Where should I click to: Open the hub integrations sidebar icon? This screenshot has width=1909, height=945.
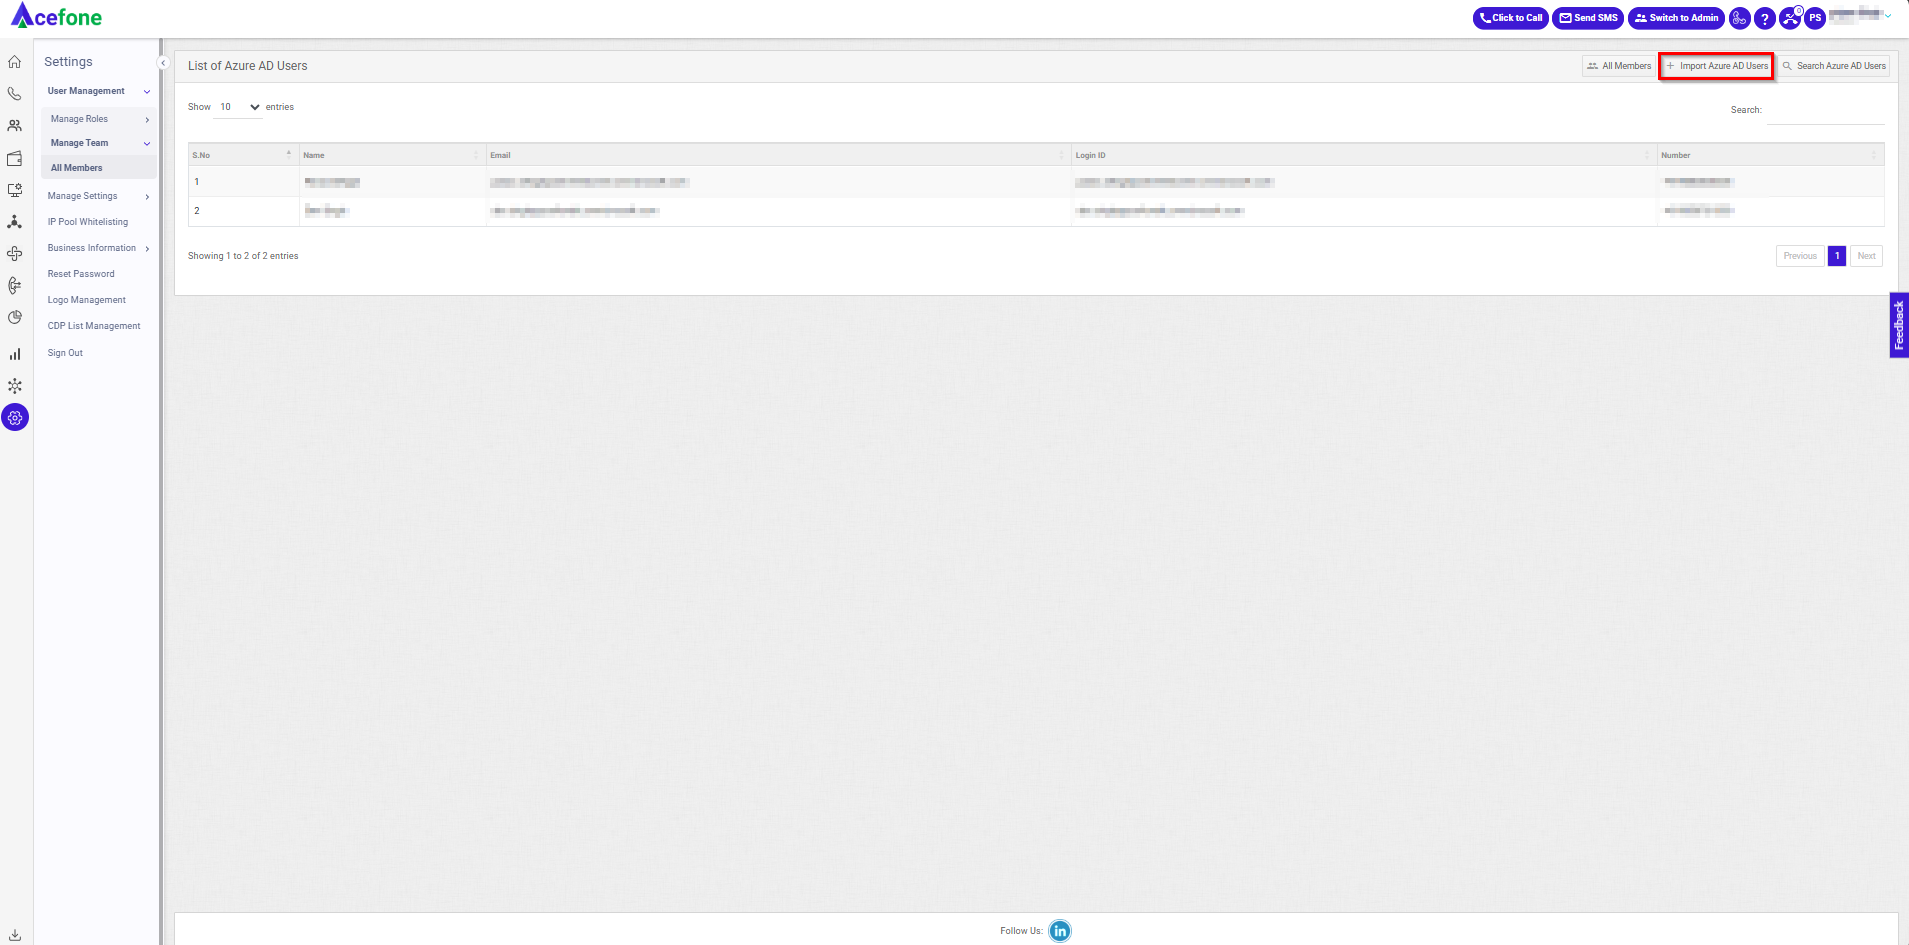(x=15, y=386)
